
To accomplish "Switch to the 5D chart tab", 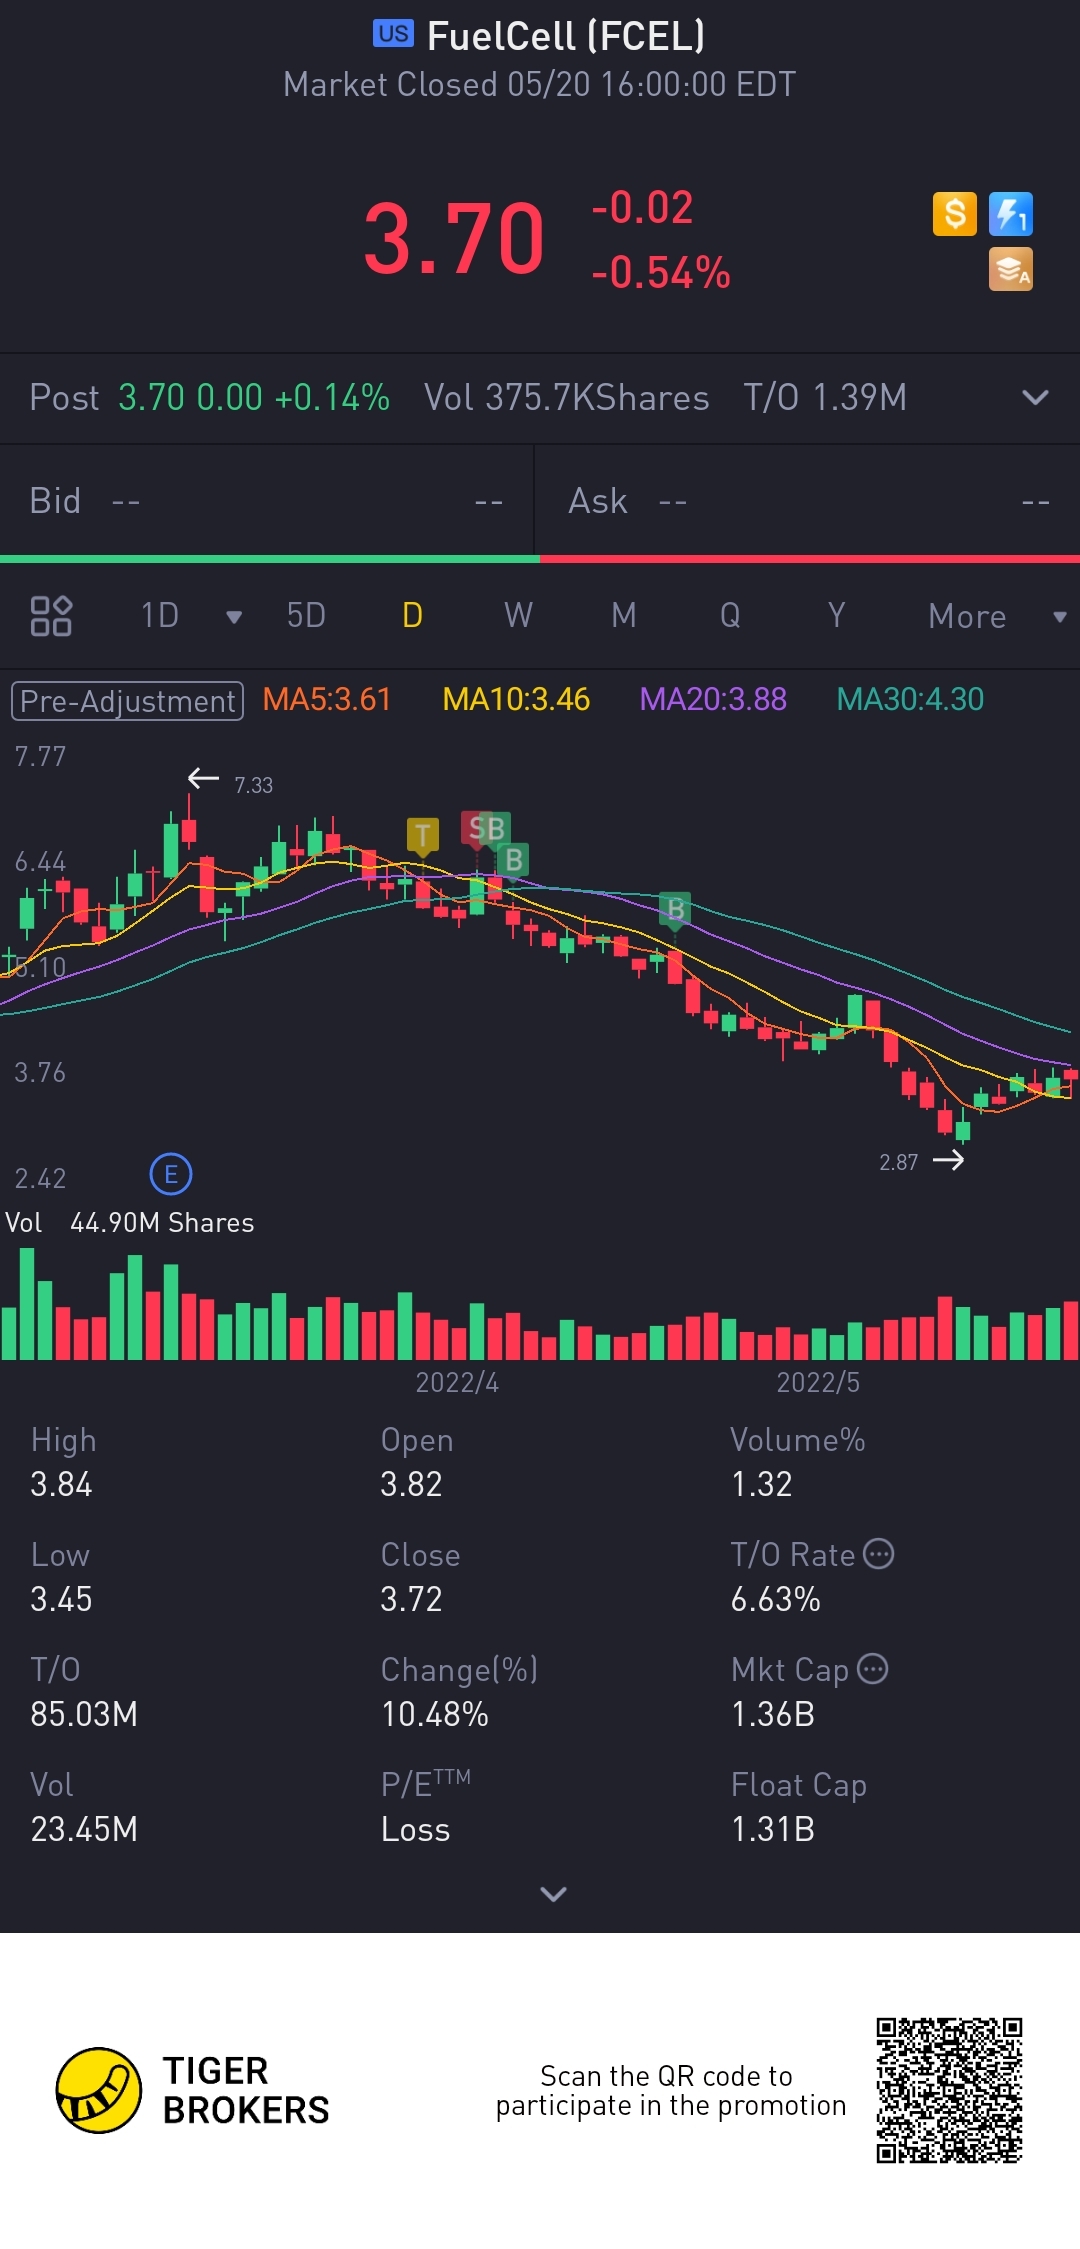I will click(306, 615).
